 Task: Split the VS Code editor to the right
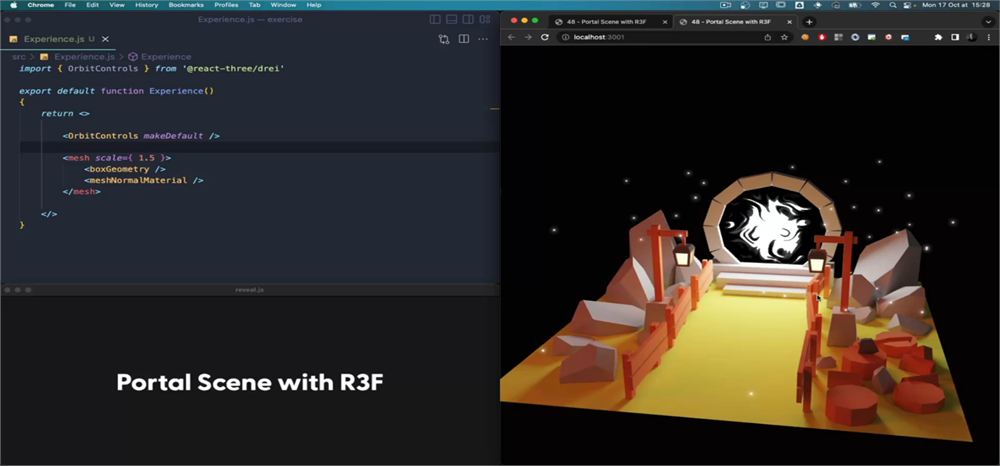coord(464,39)
